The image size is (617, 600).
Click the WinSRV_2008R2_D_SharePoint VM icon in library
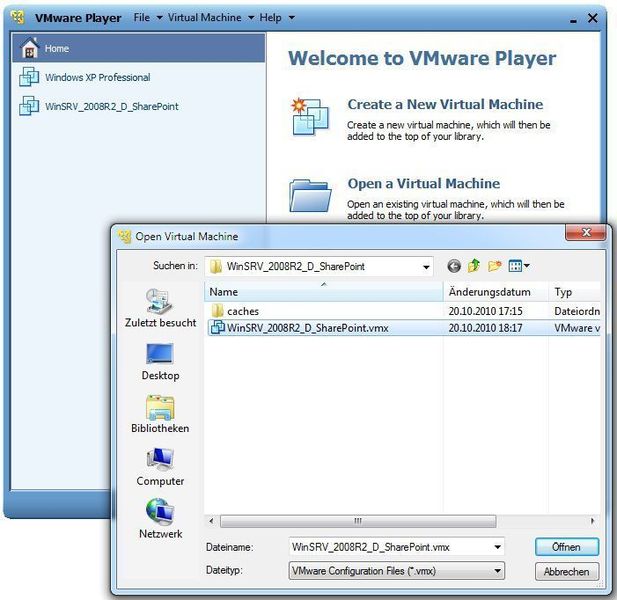click(x=29, y=106)
